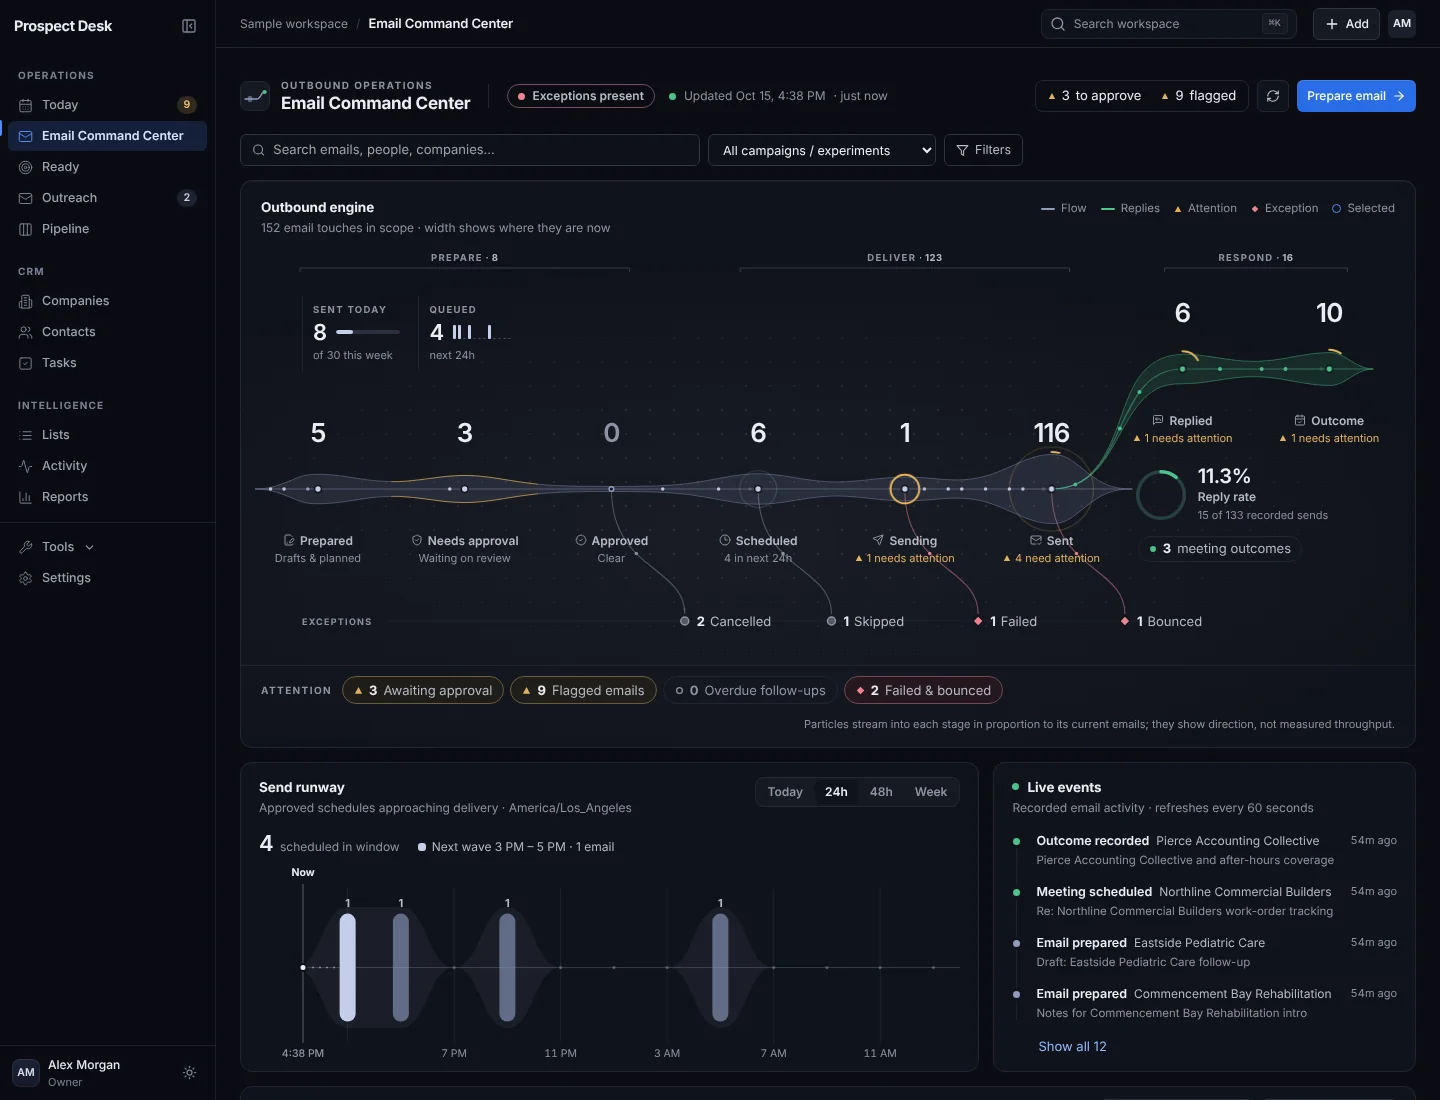Open Settings via the gear icon
The image size is (1440, 1100).
[x=26, y=578]
